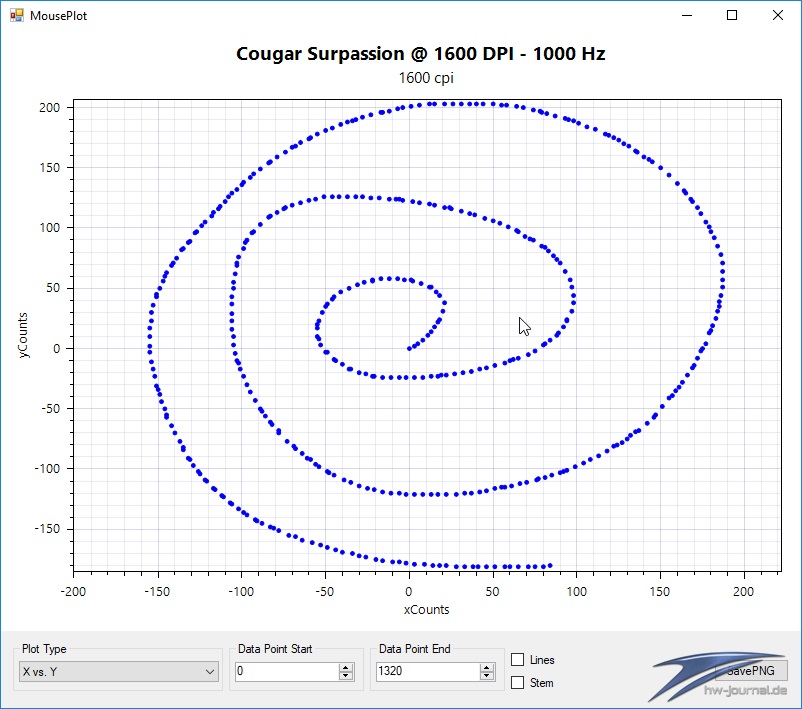Click the chart title 'Cougar Surpassion @ 1600 DPI - 1000 Hz'

420,54
